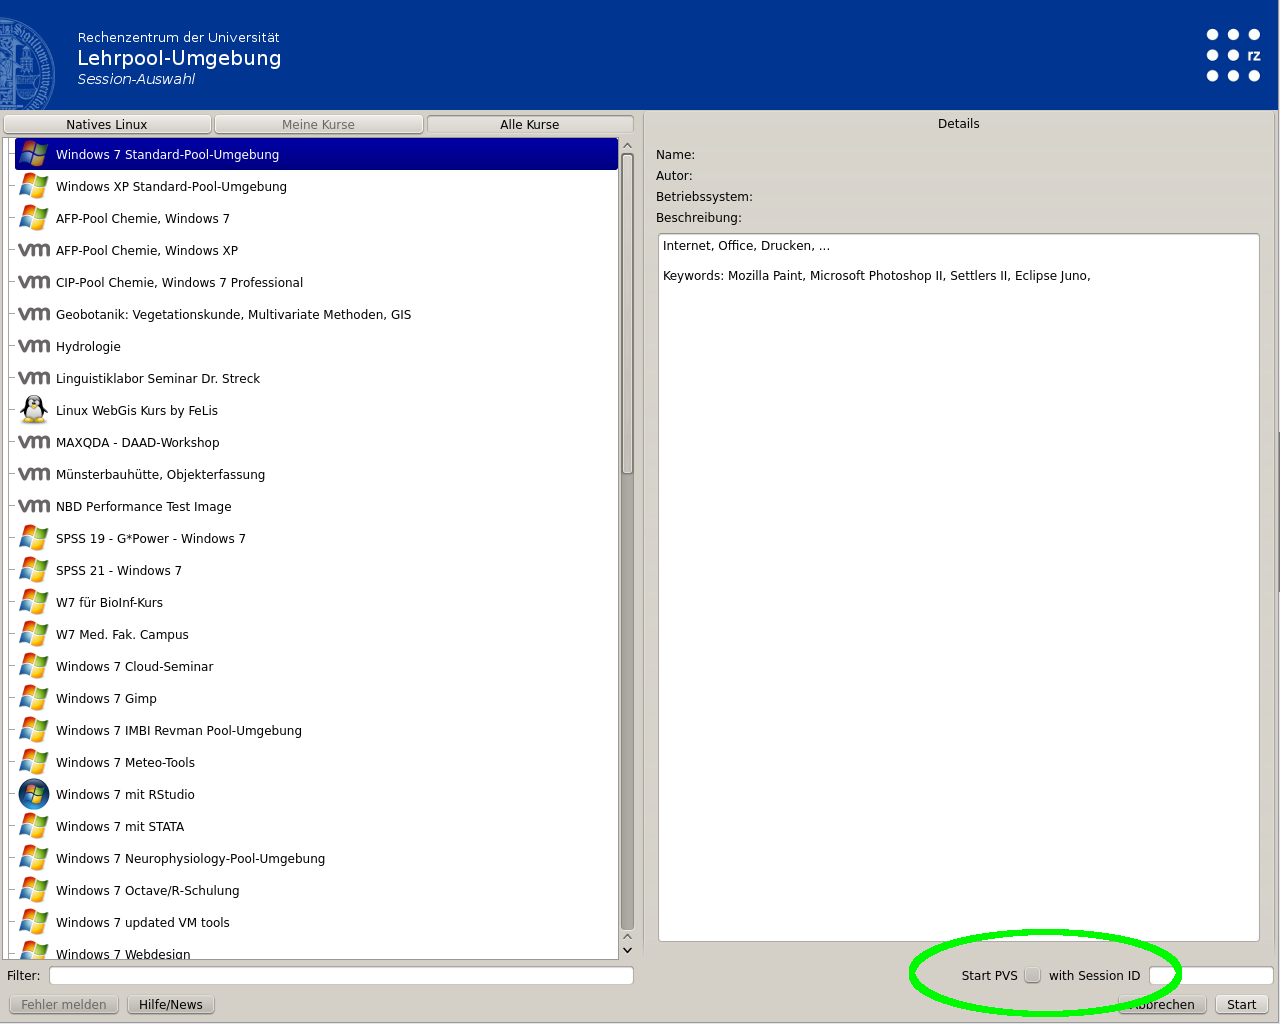Click the Windows icon of Windows 7 Octave/R-Schulung
Screen dimensions: 1280x1024
tap(34, 890)
